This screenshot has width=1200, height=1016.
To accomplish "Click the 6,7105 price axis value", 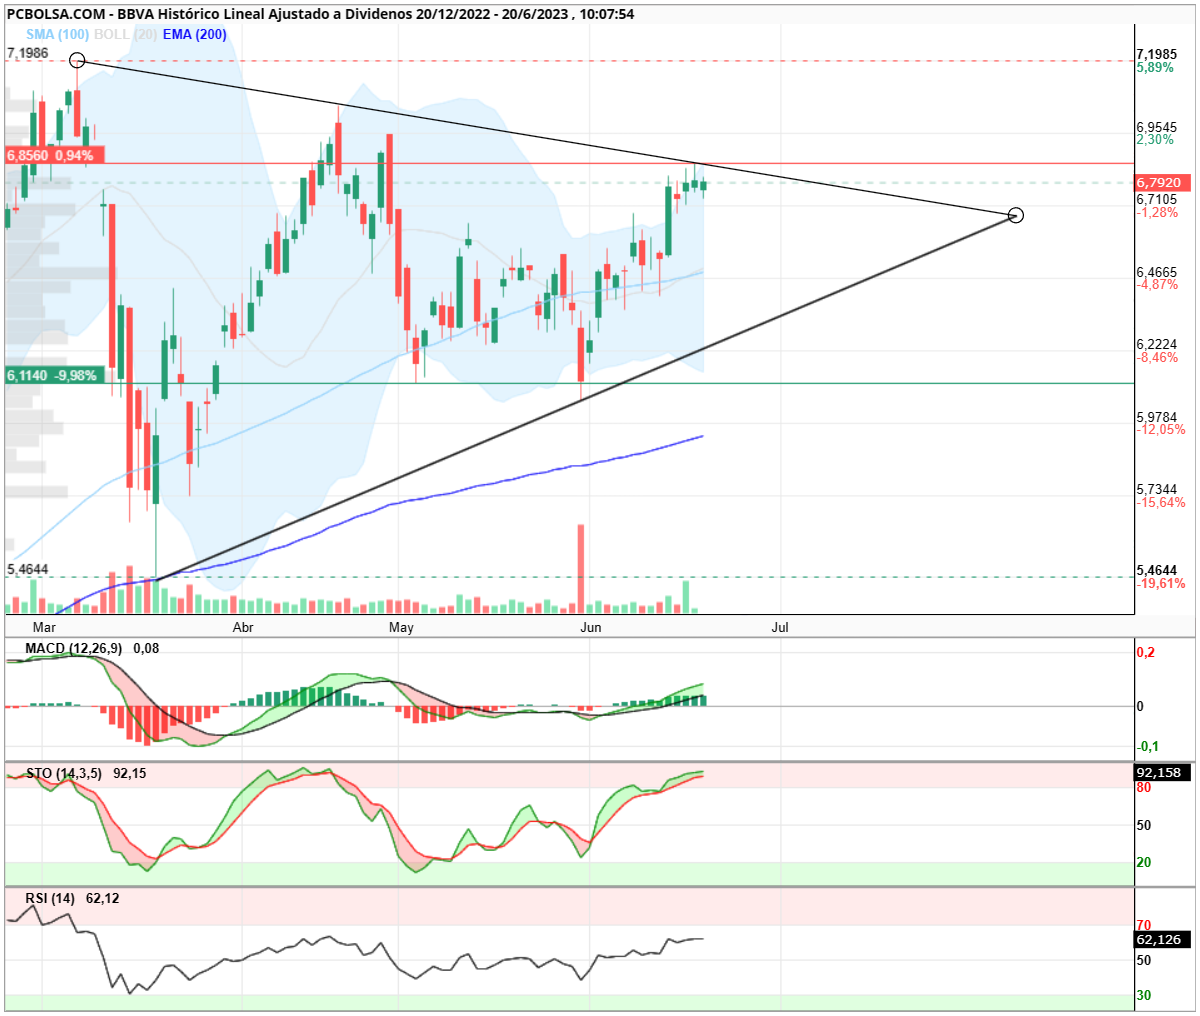I will pos(1157,200).
